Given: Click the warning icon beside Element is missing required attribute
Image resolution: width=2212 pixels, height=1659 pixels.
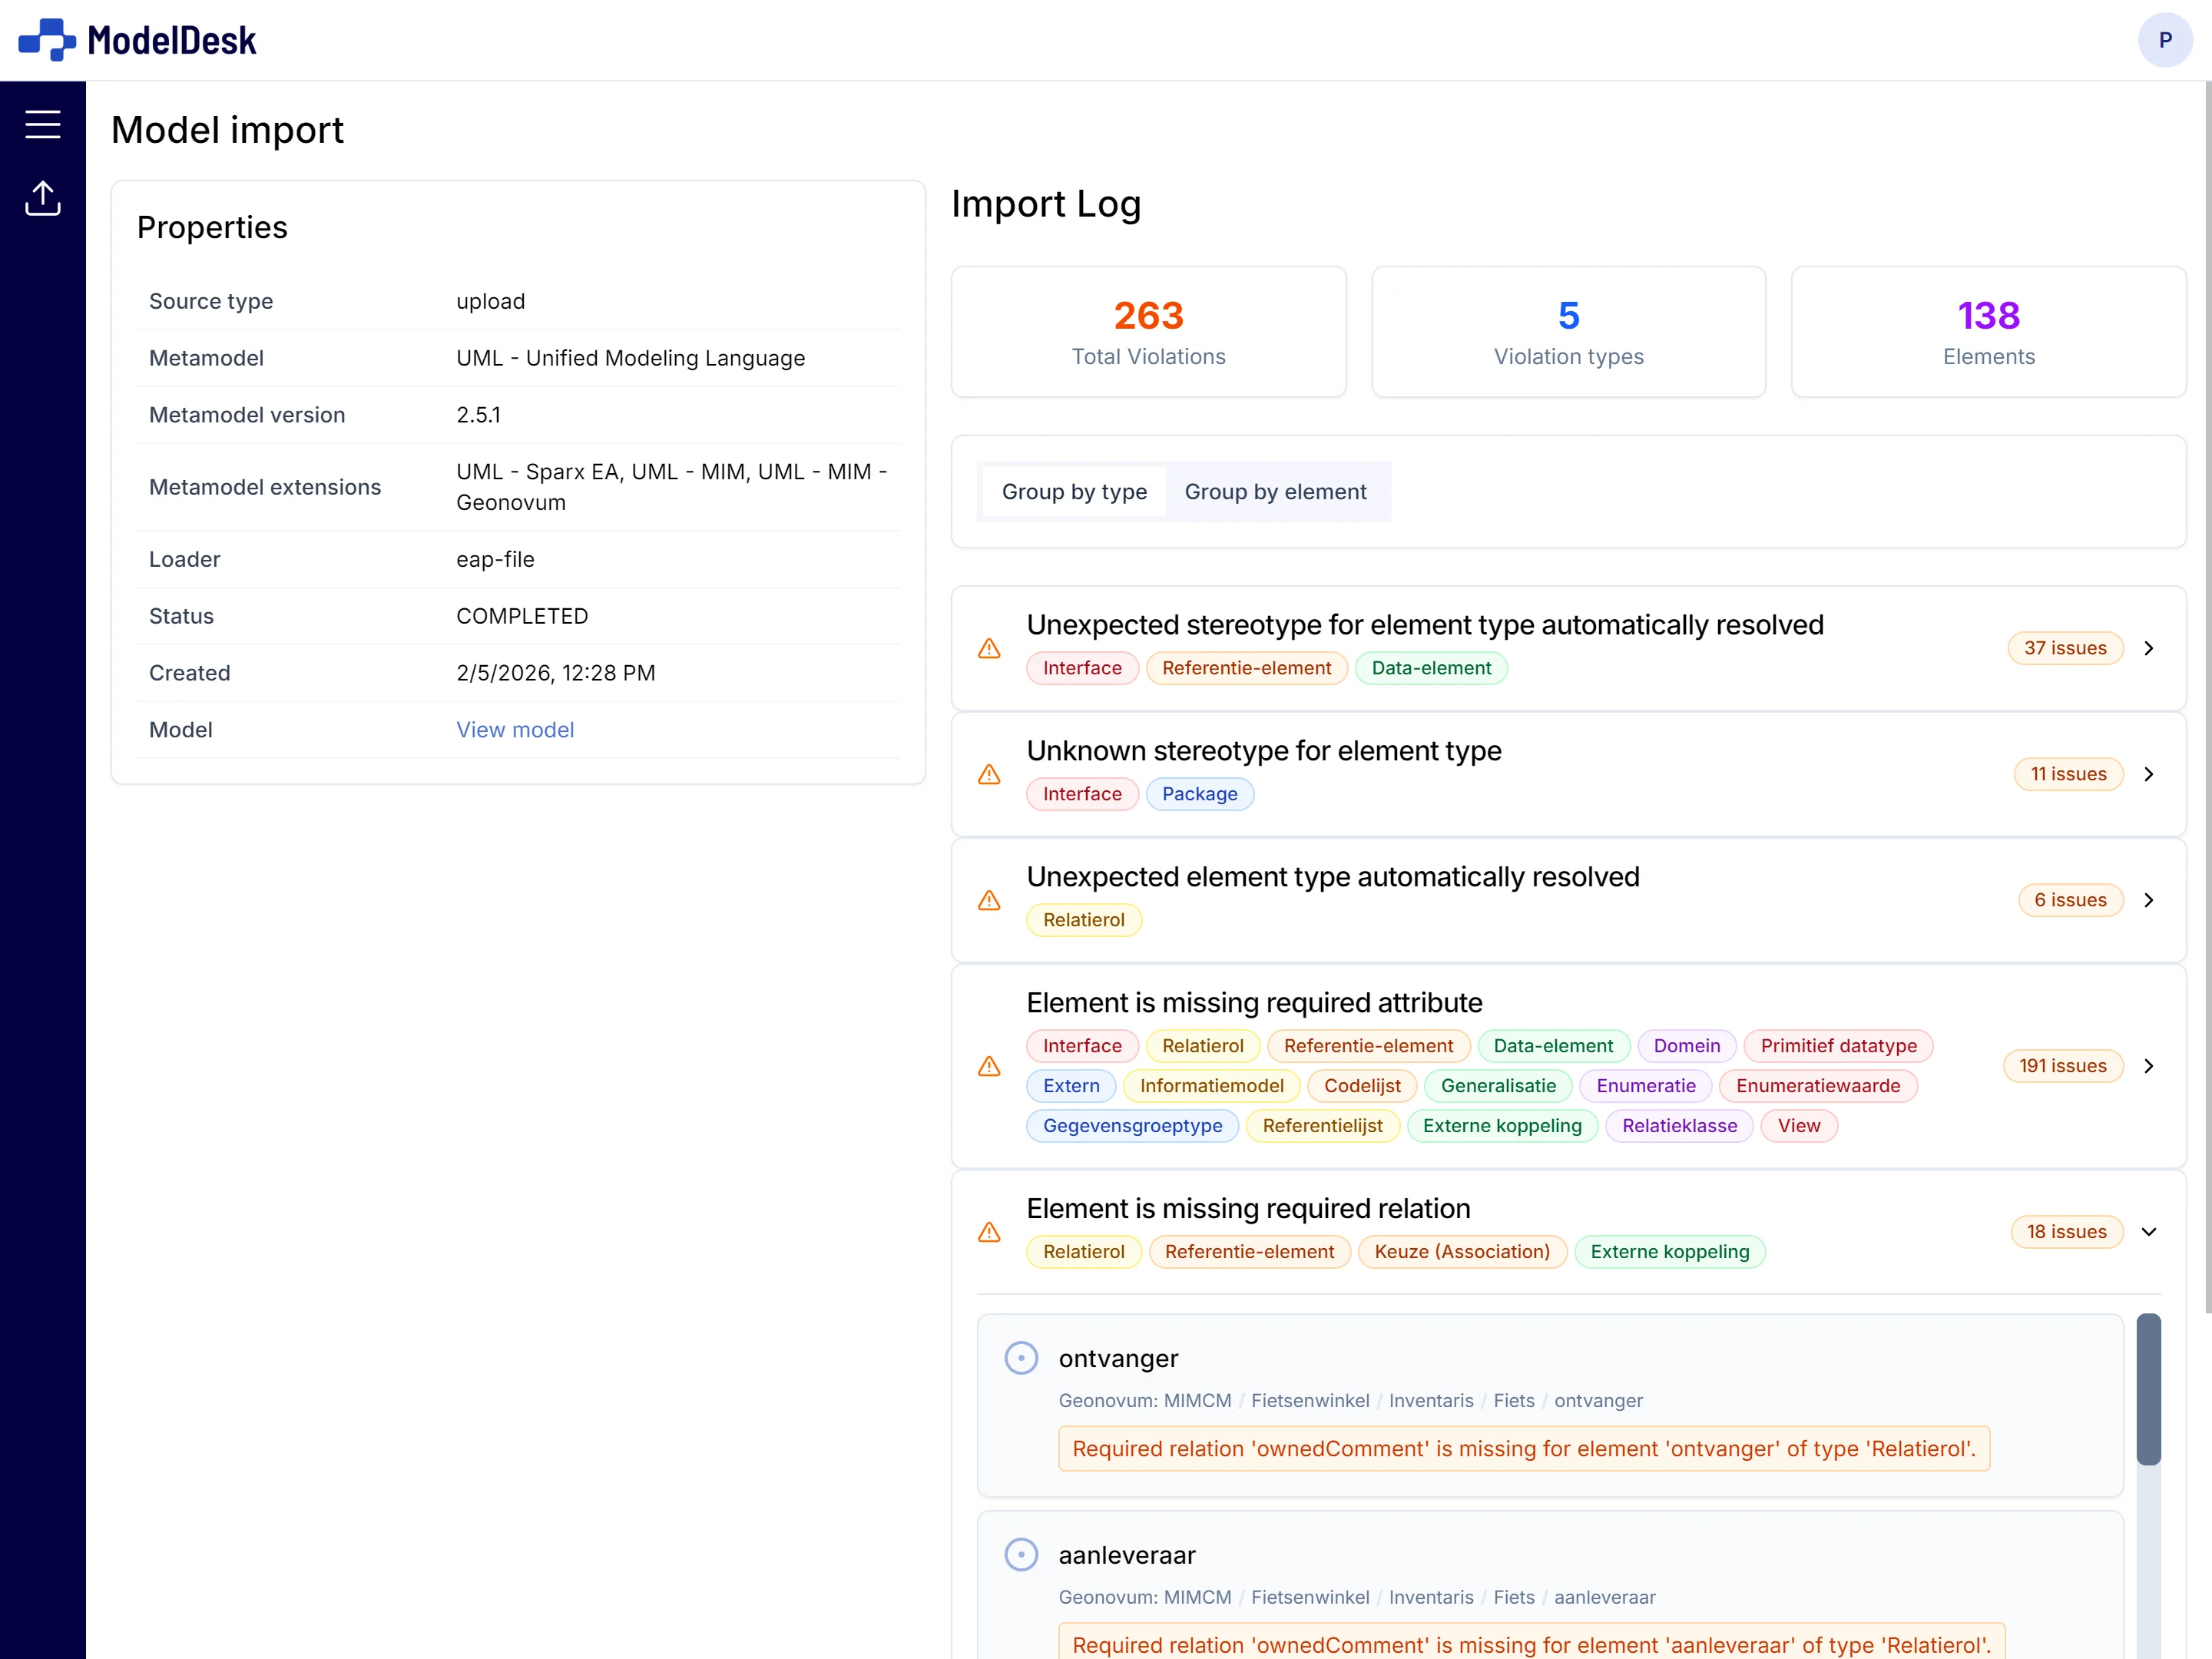Looking at the screenshot, I should click(x=989, y=1066).
